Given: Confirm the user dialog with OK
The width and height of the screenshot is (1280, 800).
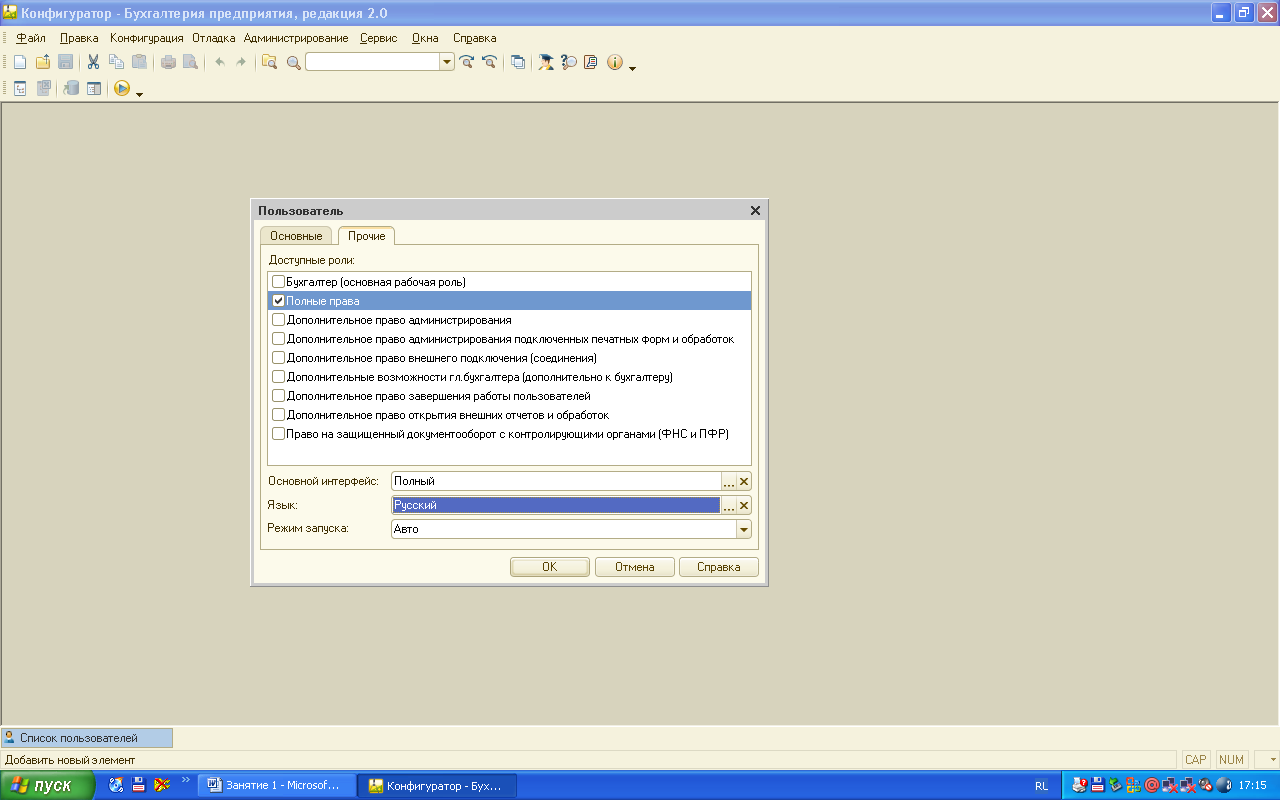Looking at the screenshot, I should tap(549, 567).
